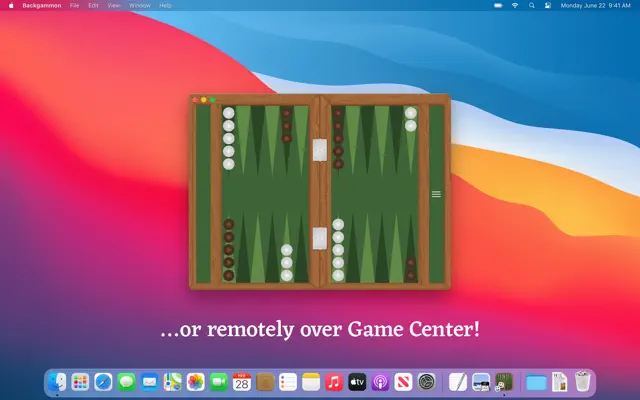Open Spotlight search in menu bar
The width and height of the screenshot is (640, 400).
[531, 5]
